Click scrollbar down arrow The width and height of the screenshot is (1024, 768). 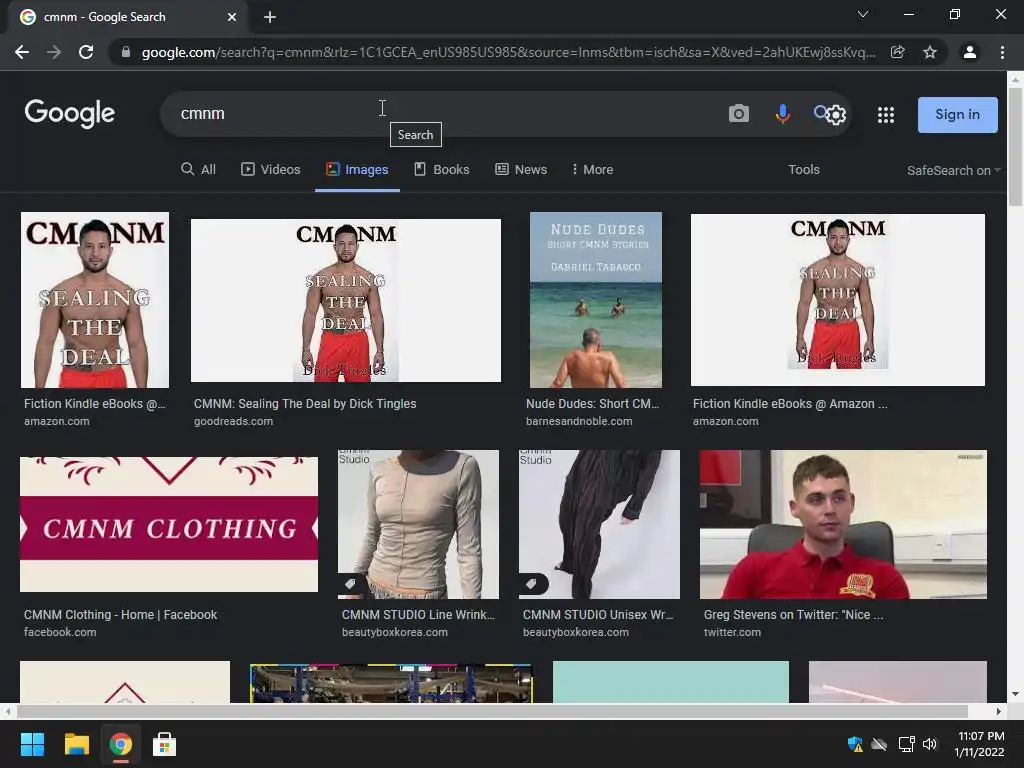coord(1015,694)
